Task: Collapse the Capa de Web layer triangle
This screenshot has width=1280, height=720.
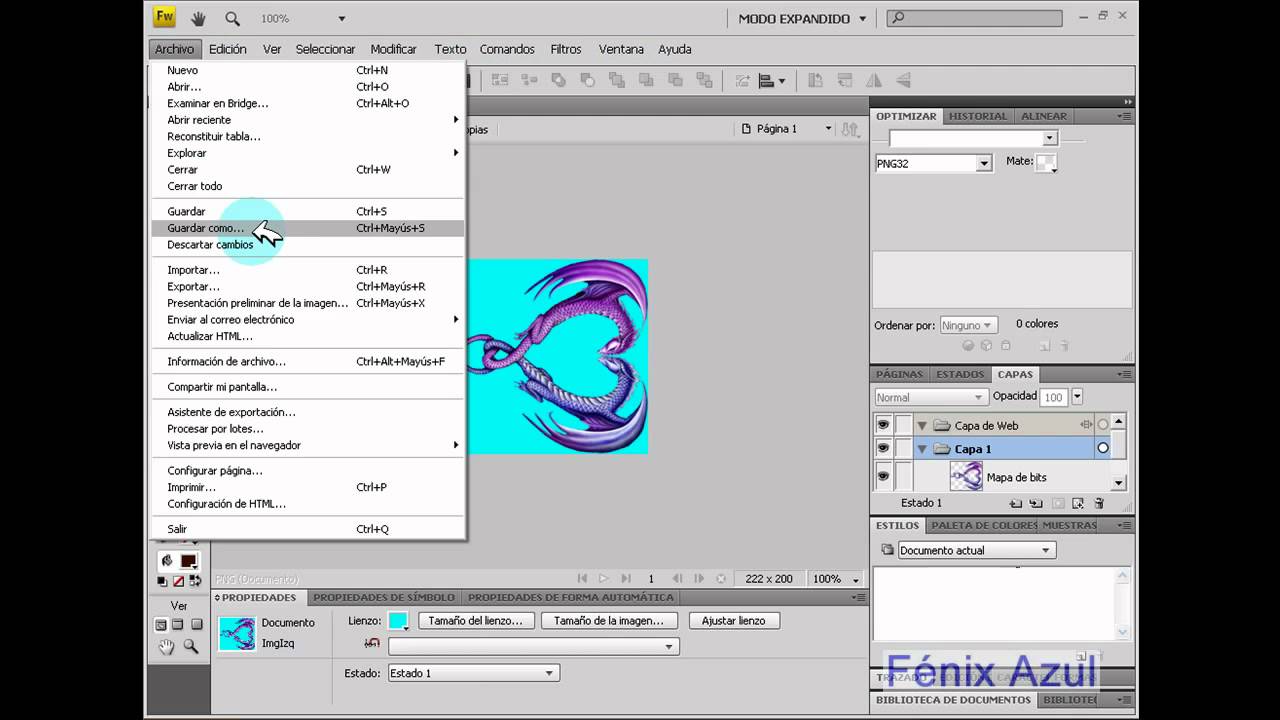Action: 922,426
